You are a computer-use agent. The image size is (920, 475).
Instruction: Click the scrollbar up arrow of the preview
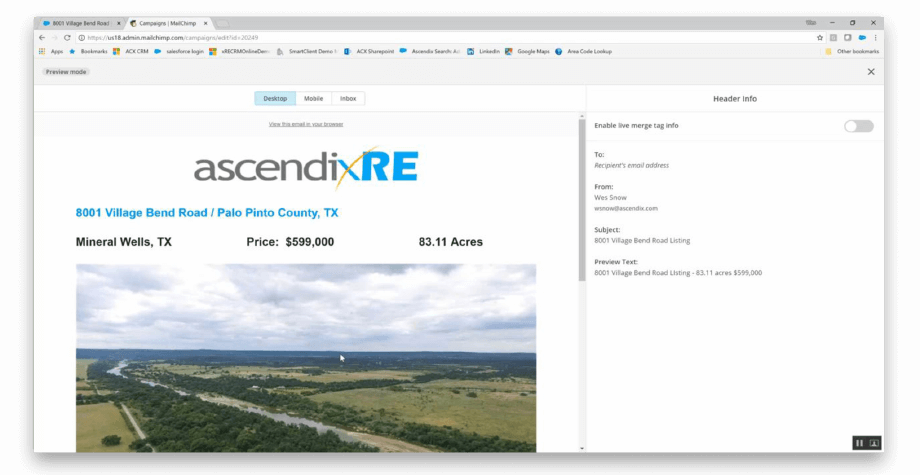[582, 116]
